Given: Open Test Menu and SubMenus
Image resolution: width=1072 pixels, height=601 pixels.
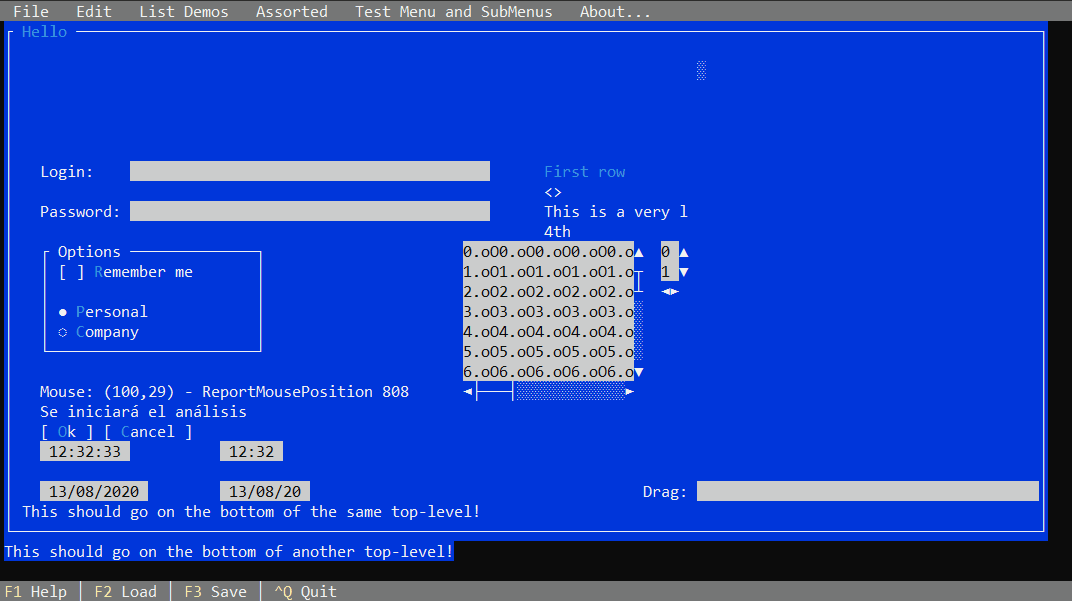Looking at the screenshot, I should click(x=453, y=12).
